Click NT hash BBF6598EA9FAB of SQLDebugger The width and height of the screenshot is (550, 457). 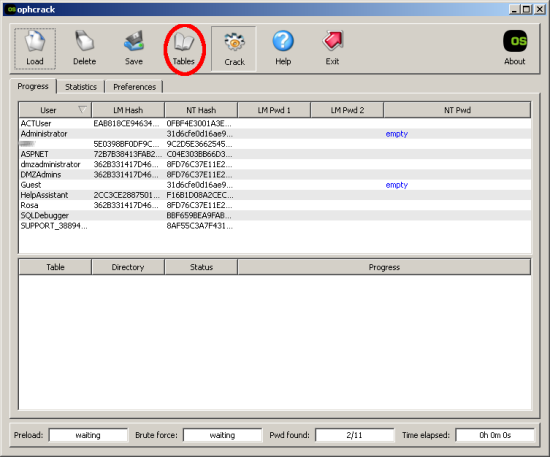pyautogui.click(x=199, y=215)
